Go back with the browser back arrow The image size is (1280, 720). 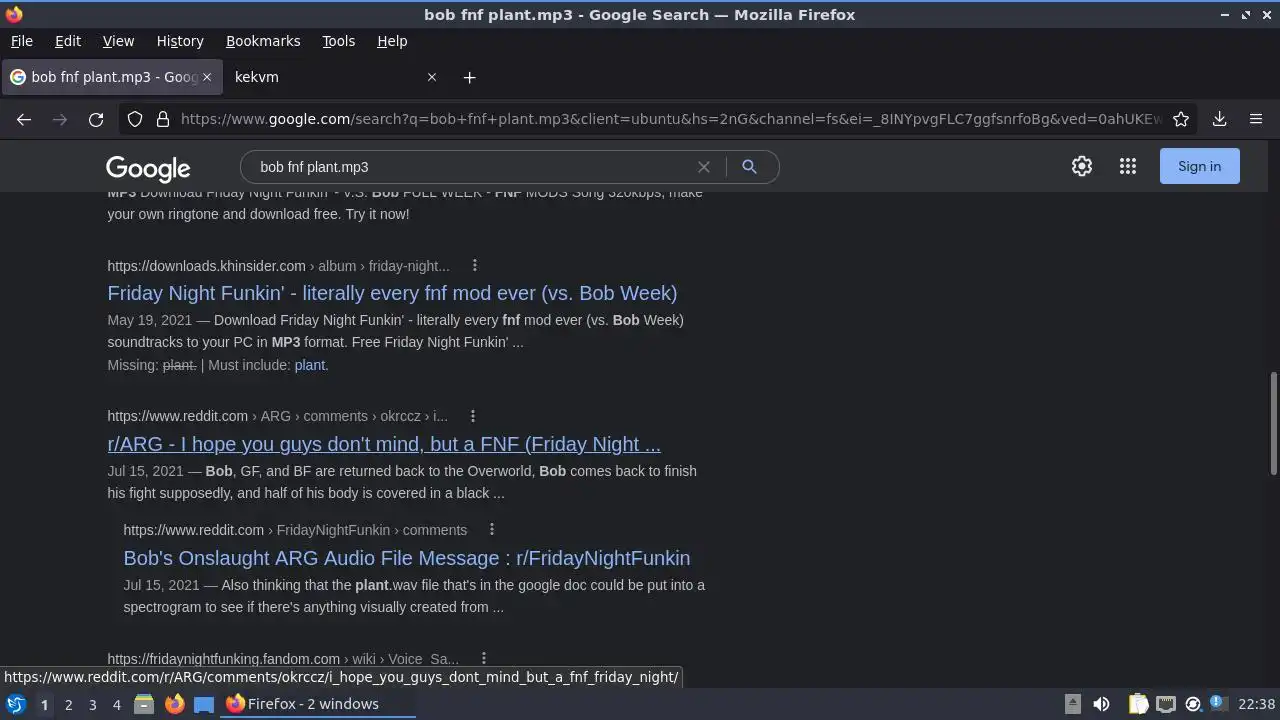click(24, 119)
